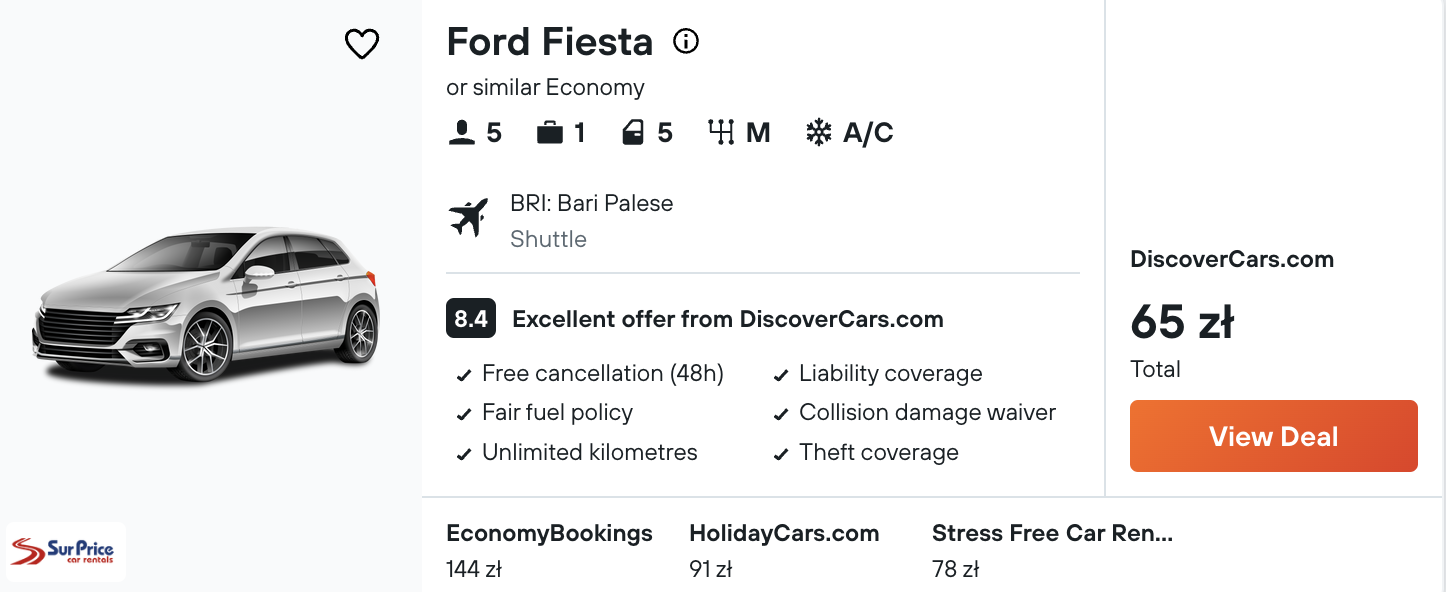The width and height of the screenshot is (1446, 592).
Task: Click the passenger seats icon
Action: pyautogui.click(x=461, y=133)
